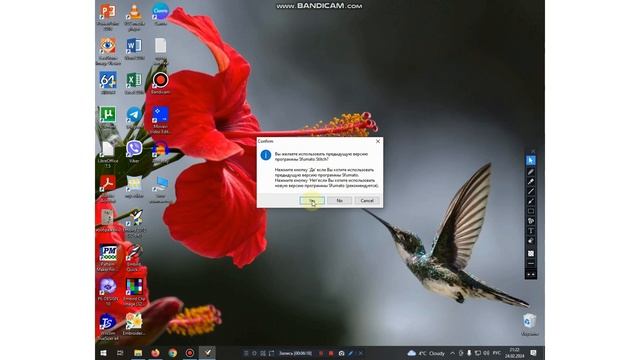Select the rectangle tool in Bandicam drawing toolbar
This screenshot has height=360, width=640.
pyautogui.click(x=531, y=211)
